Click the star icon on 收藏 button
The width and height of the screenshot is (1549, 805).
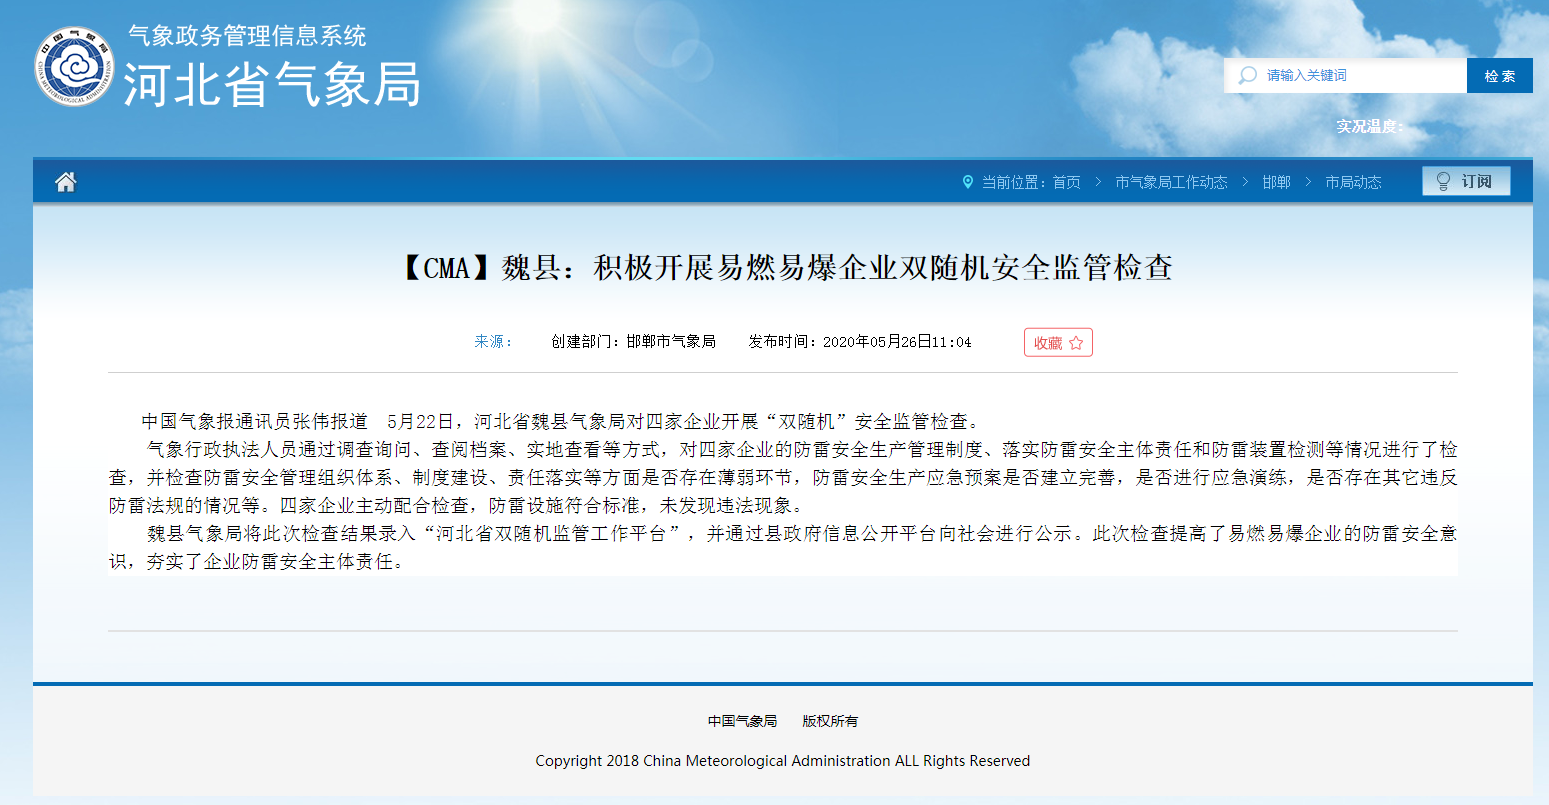tap(1076, 343)
